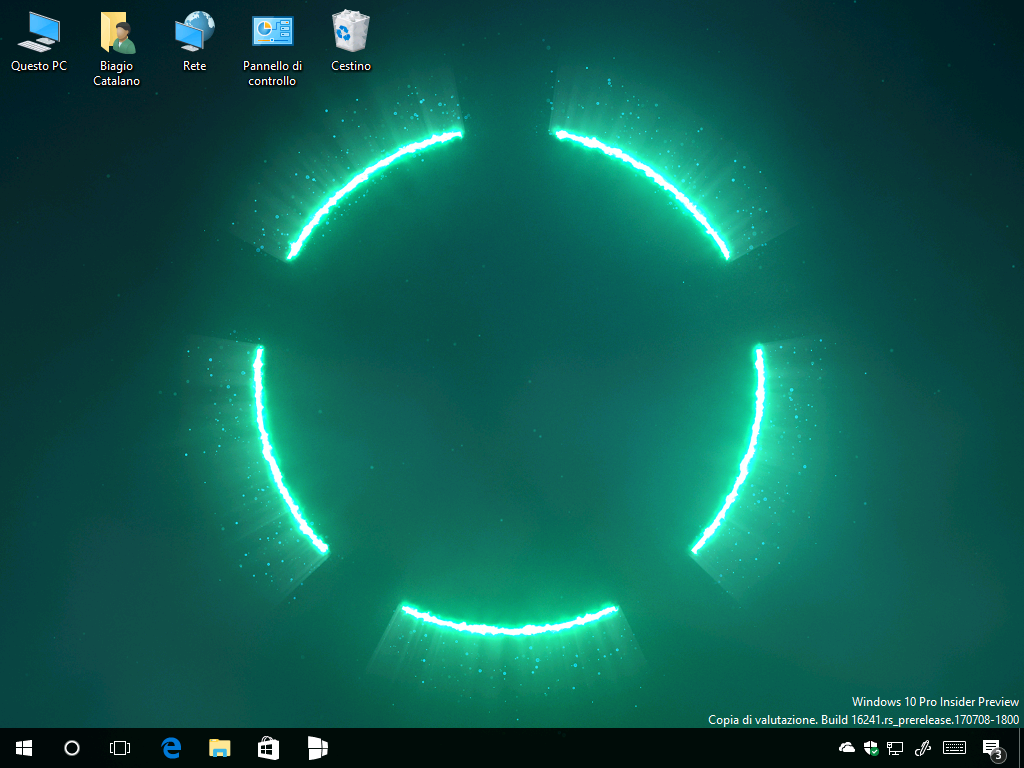The width and height of the screenshot is (1024, 768).
Task: Click the OneDrive cloud tray icon
Action: point(846,748)
